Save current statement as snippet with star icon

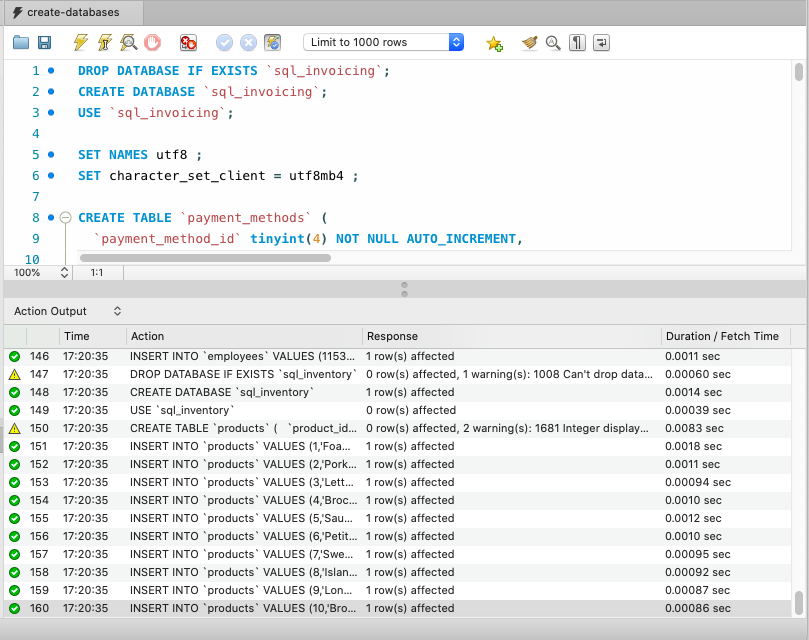pyautogui.click(x=493, y=43)
